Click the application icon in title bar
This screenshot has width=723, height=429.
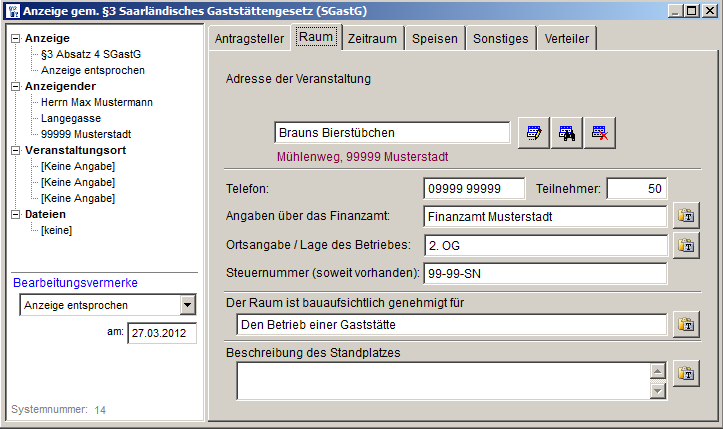(12, 11)
